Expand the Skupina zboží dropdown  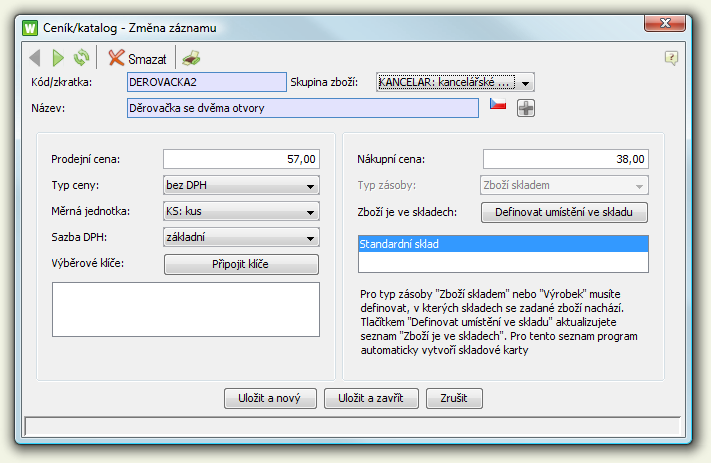(x=527, y=82)
